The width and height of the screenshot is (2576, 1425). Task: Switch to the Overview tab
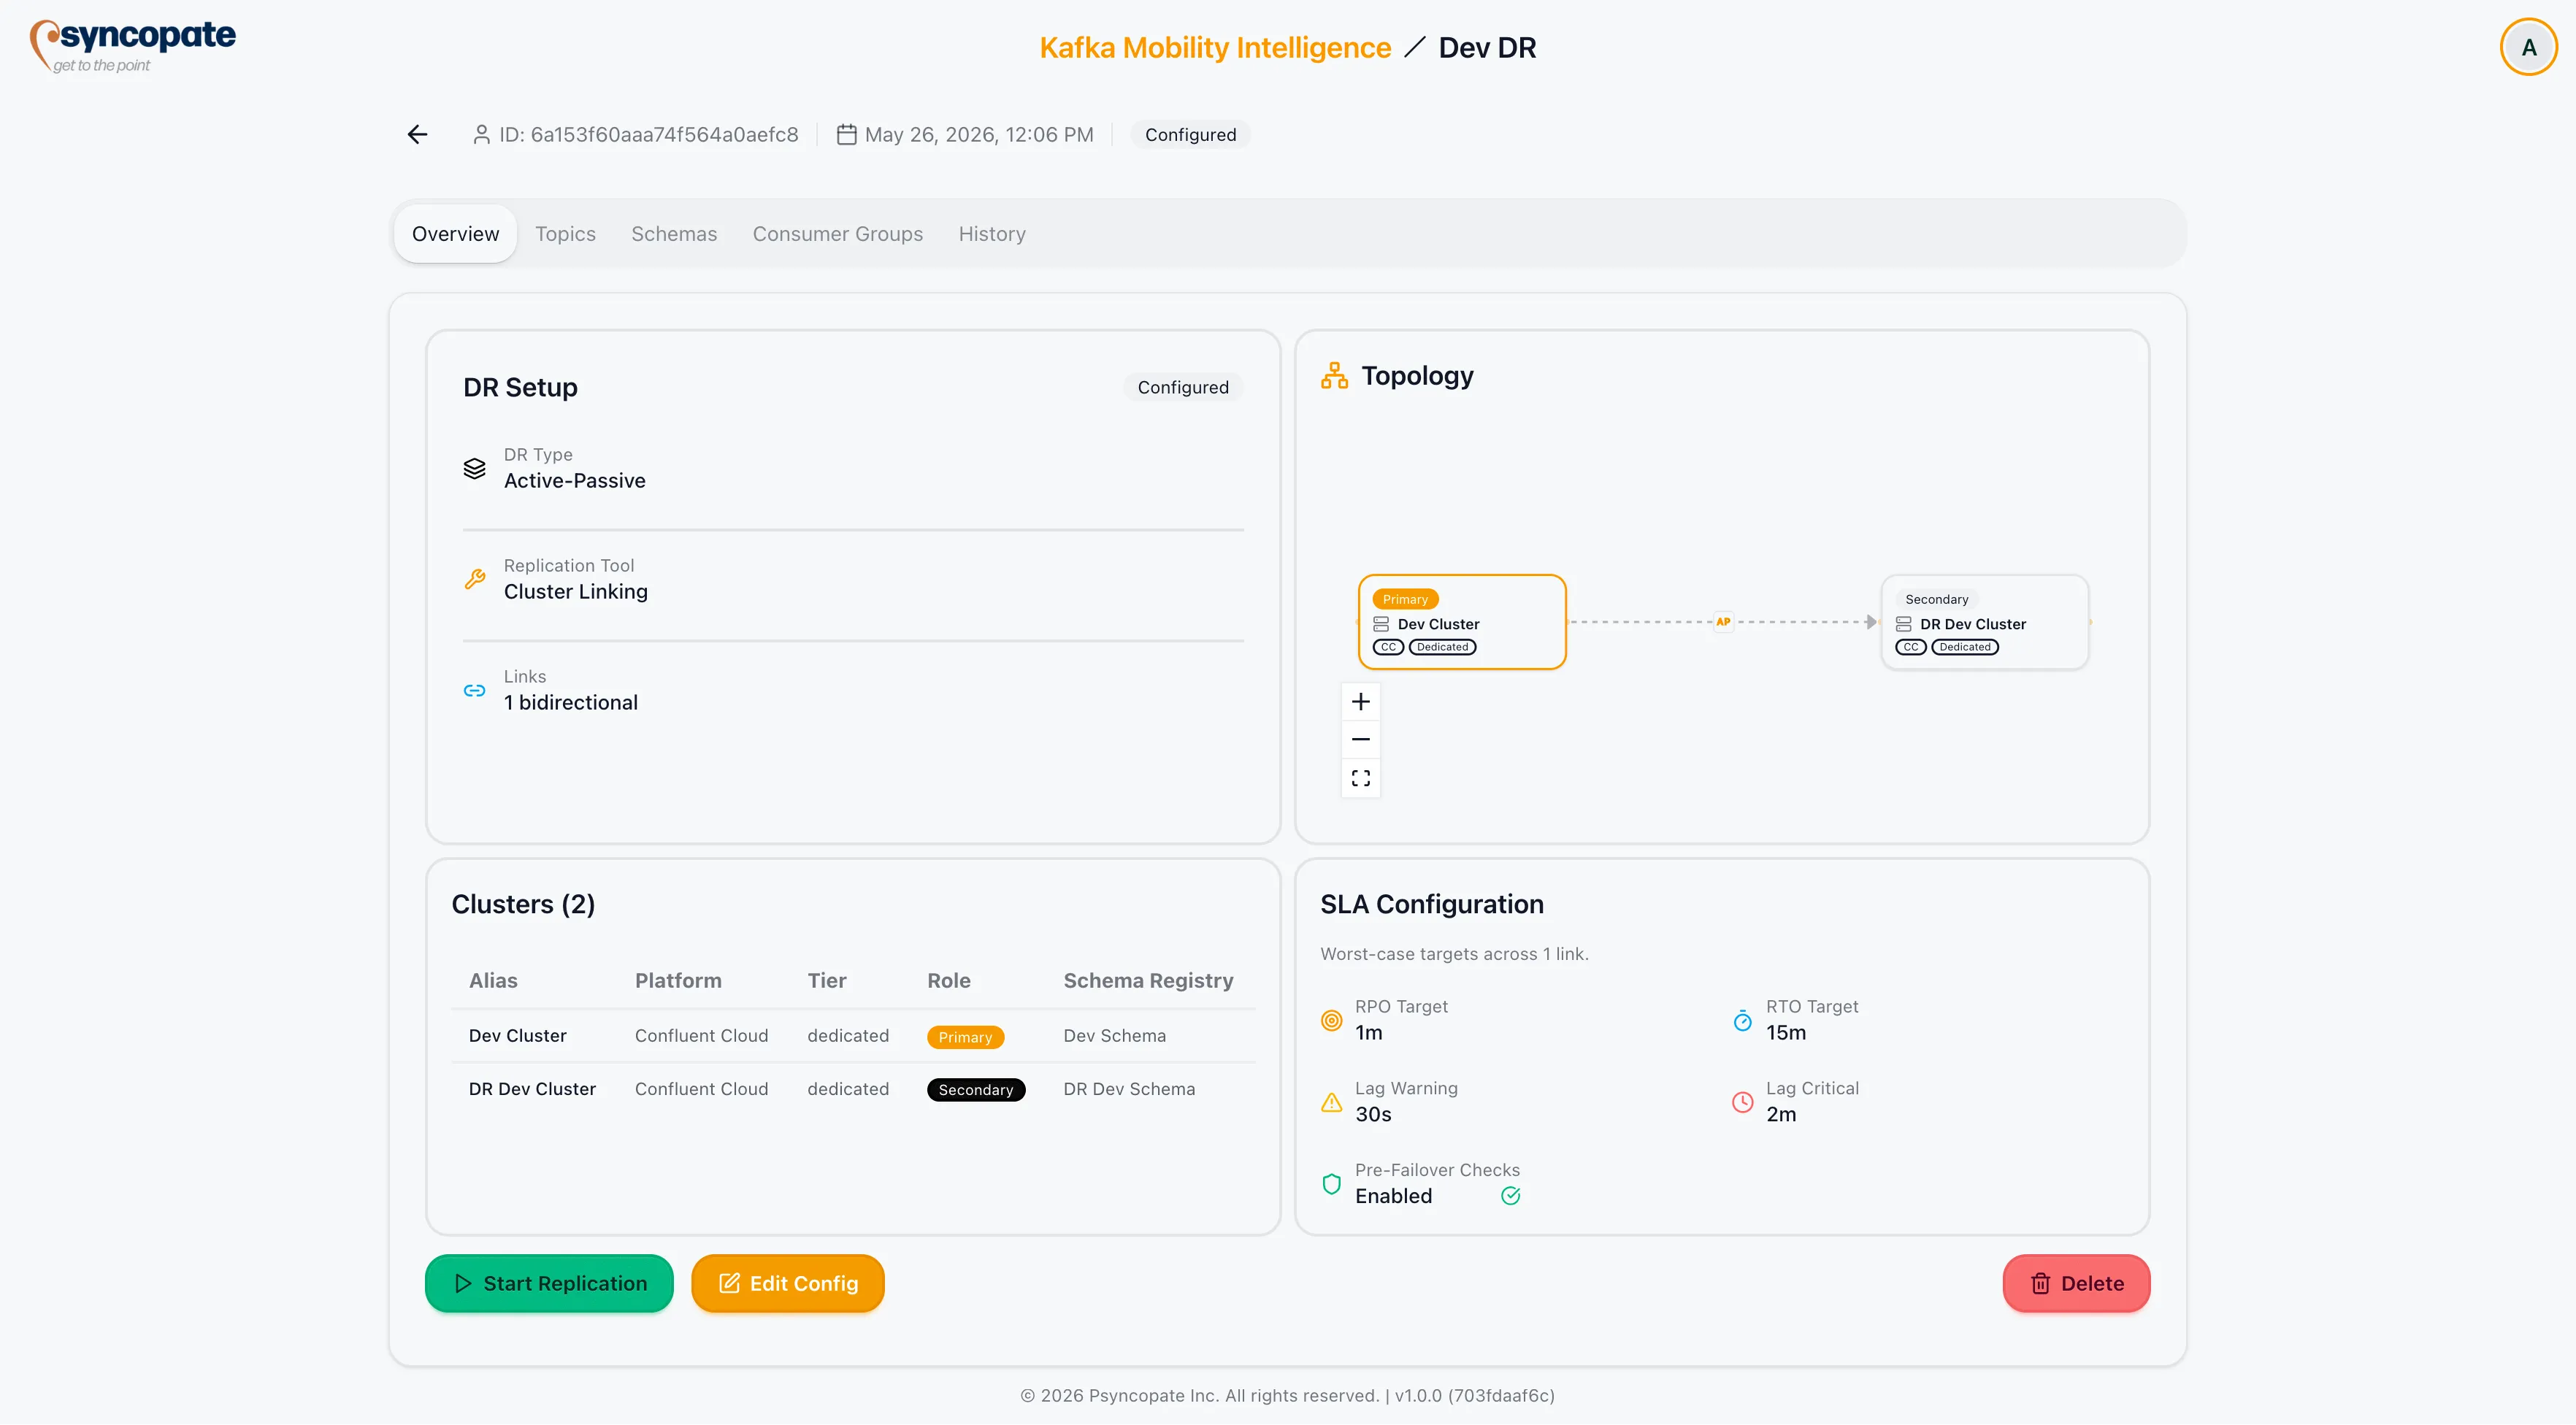(455, 234)
